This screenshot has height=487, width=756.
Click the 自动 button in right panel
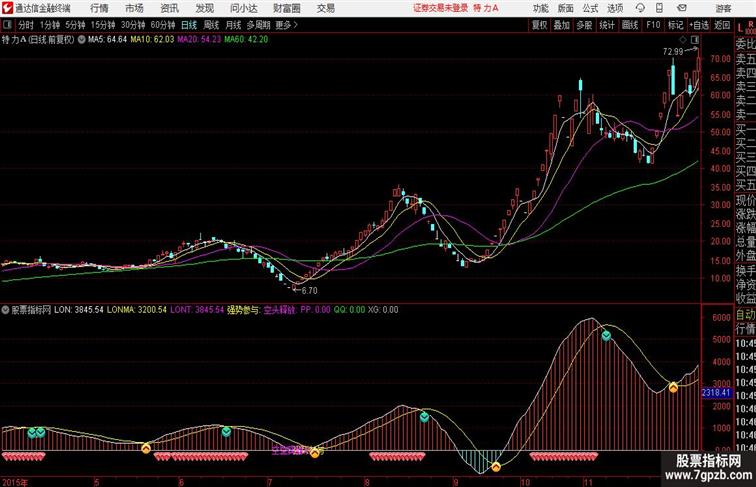[x=745, y=315]
